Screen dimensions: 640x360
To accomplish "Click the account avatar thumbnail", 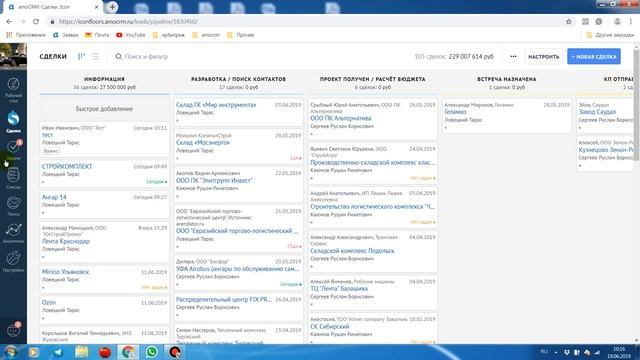I will (13, 56).
